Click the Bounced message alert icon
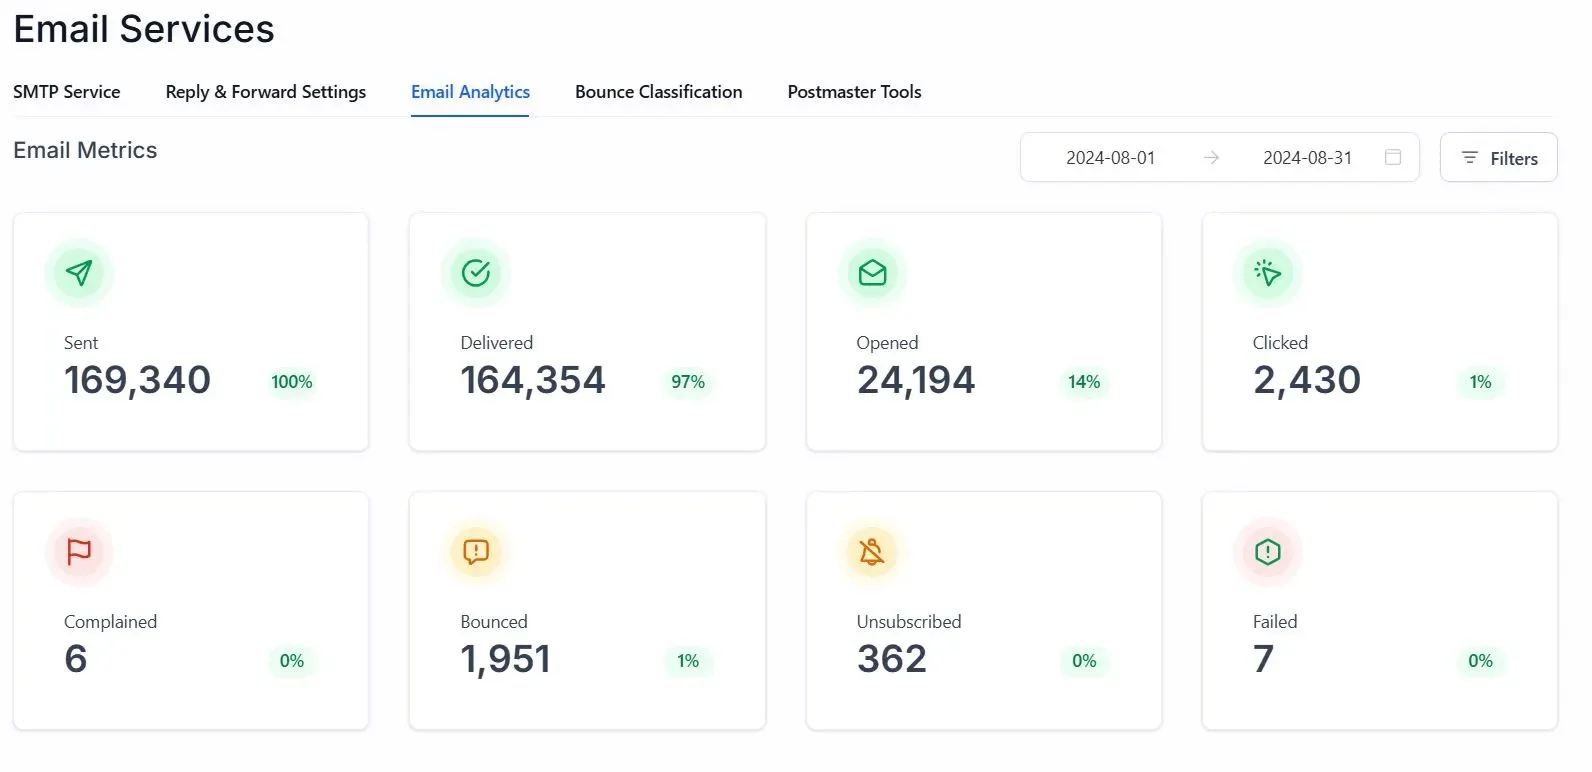1592x772 pixels. click(x=476, y=552)
